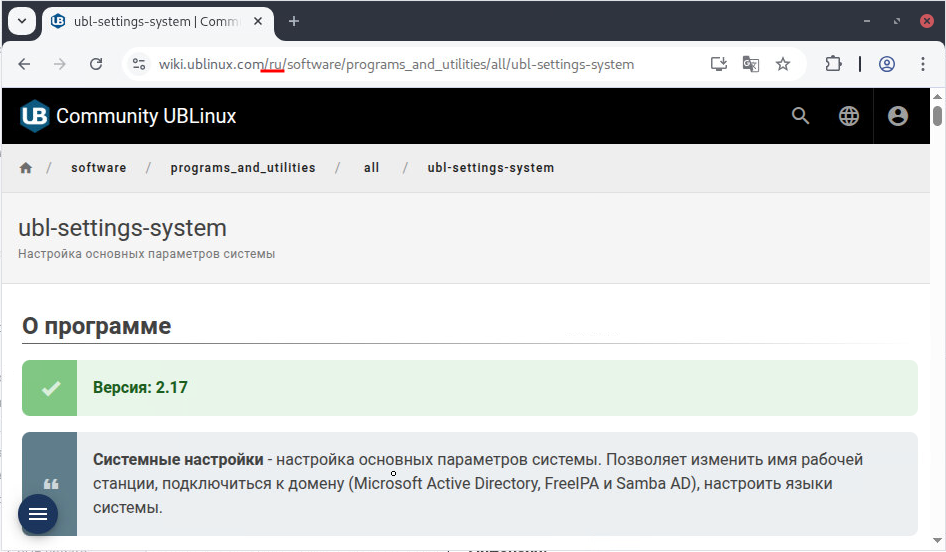Open the browser Extensions puzzle icon
946x552 pixels.
833,64
